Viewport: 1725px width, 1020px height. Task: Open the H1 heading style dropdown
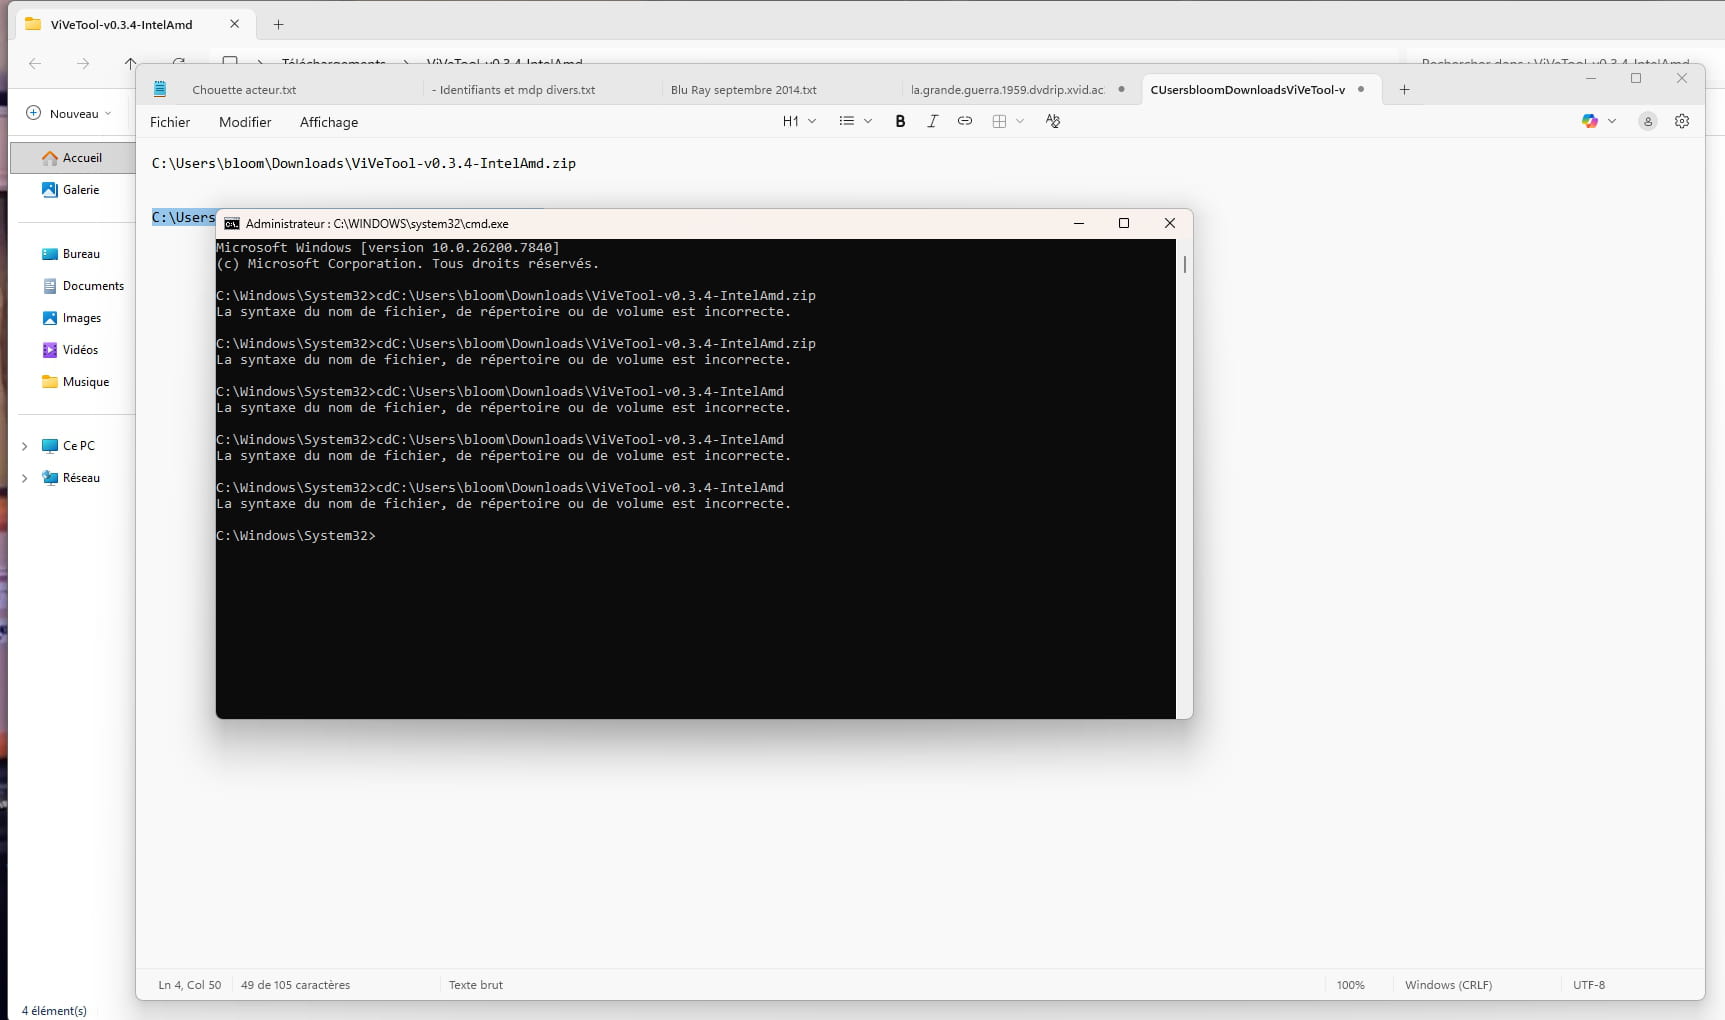tap(799, 121)
